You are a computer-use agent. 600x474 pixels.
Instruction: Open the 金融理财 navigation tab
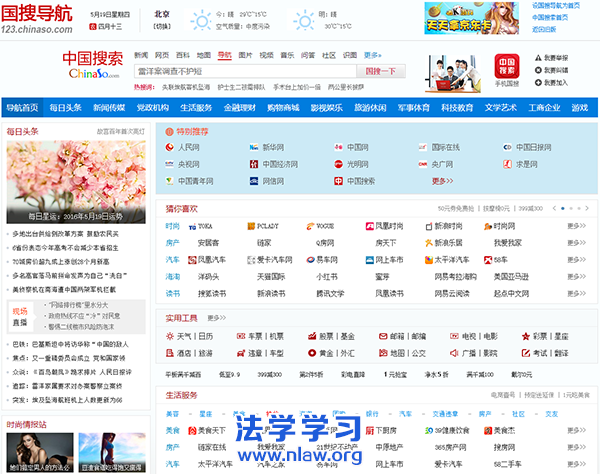240,108
